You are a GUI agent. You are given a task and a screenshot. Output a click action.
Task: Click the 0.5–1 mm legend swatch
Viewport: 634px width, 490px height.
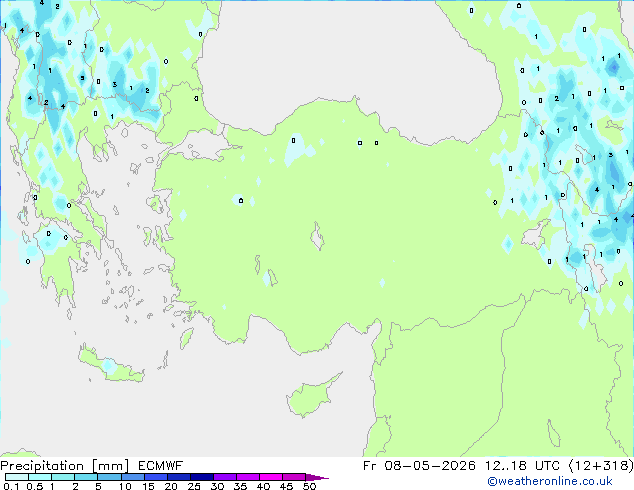(x=40, y=477)
